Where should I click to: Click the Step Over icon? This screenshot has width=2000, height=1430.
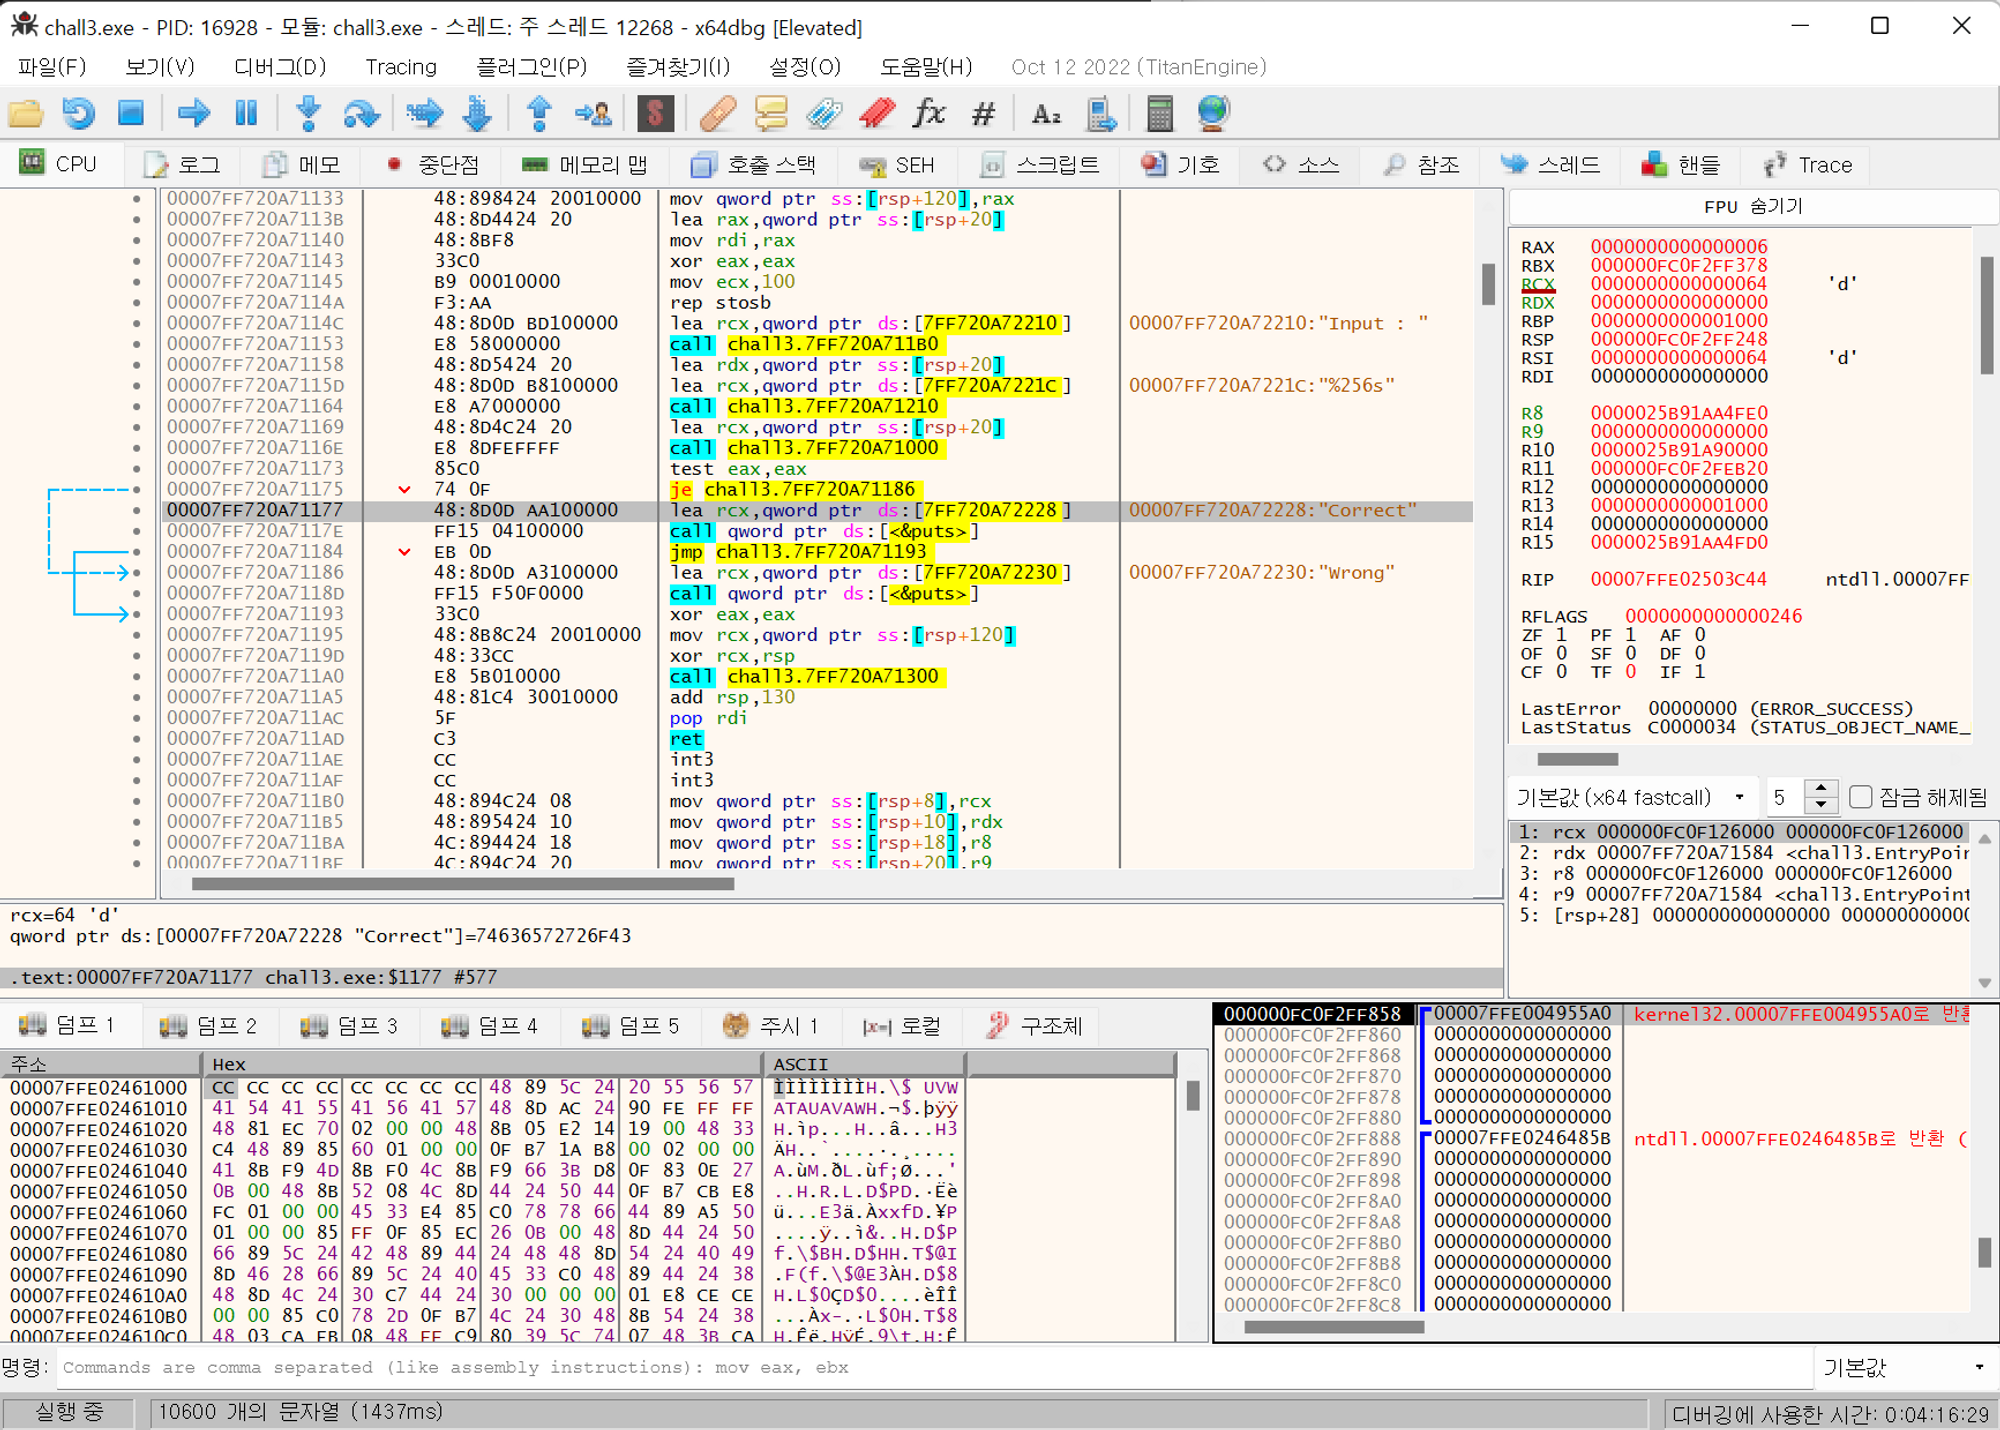(360, 113)
